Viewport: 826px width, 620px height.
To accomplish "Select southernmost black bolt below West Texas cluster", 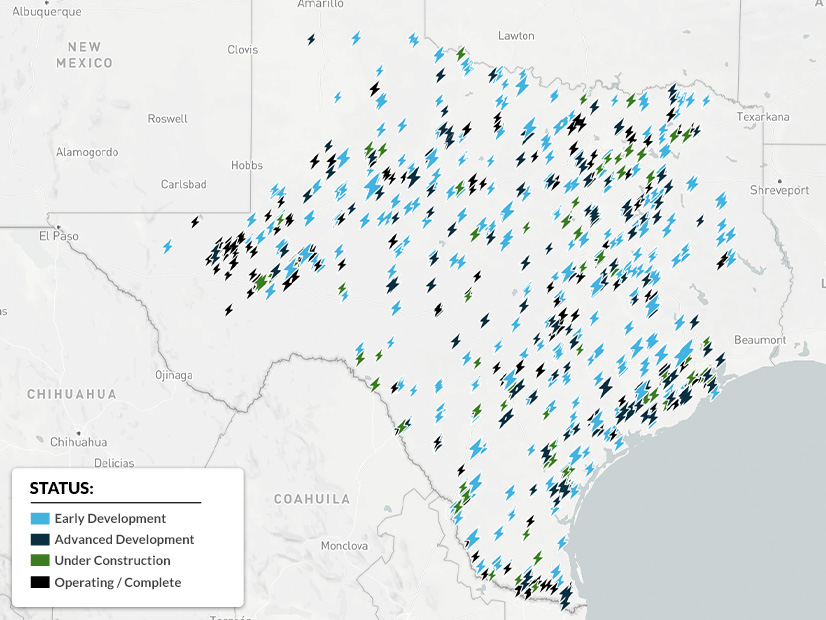I will tap(229, 309).
